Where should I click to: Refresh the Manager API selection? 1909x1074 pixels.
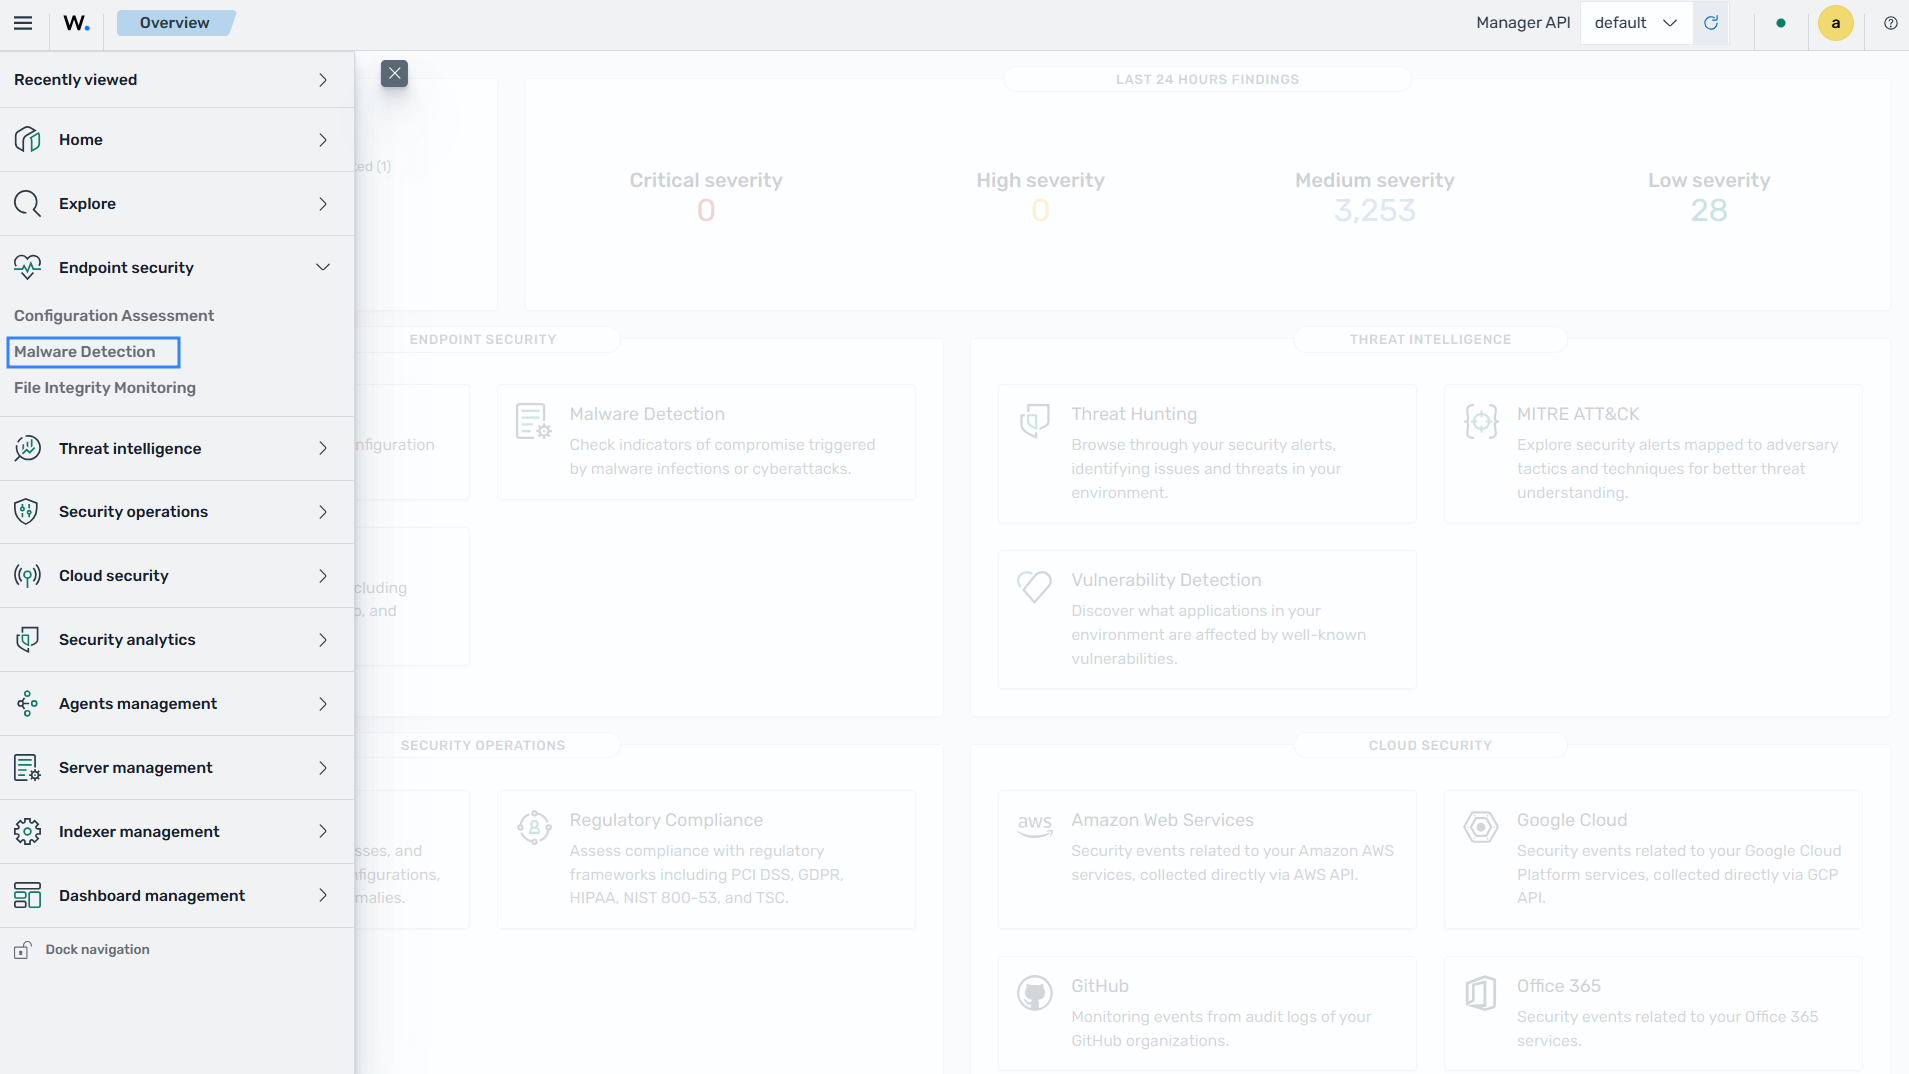(x=1711, y=23)
